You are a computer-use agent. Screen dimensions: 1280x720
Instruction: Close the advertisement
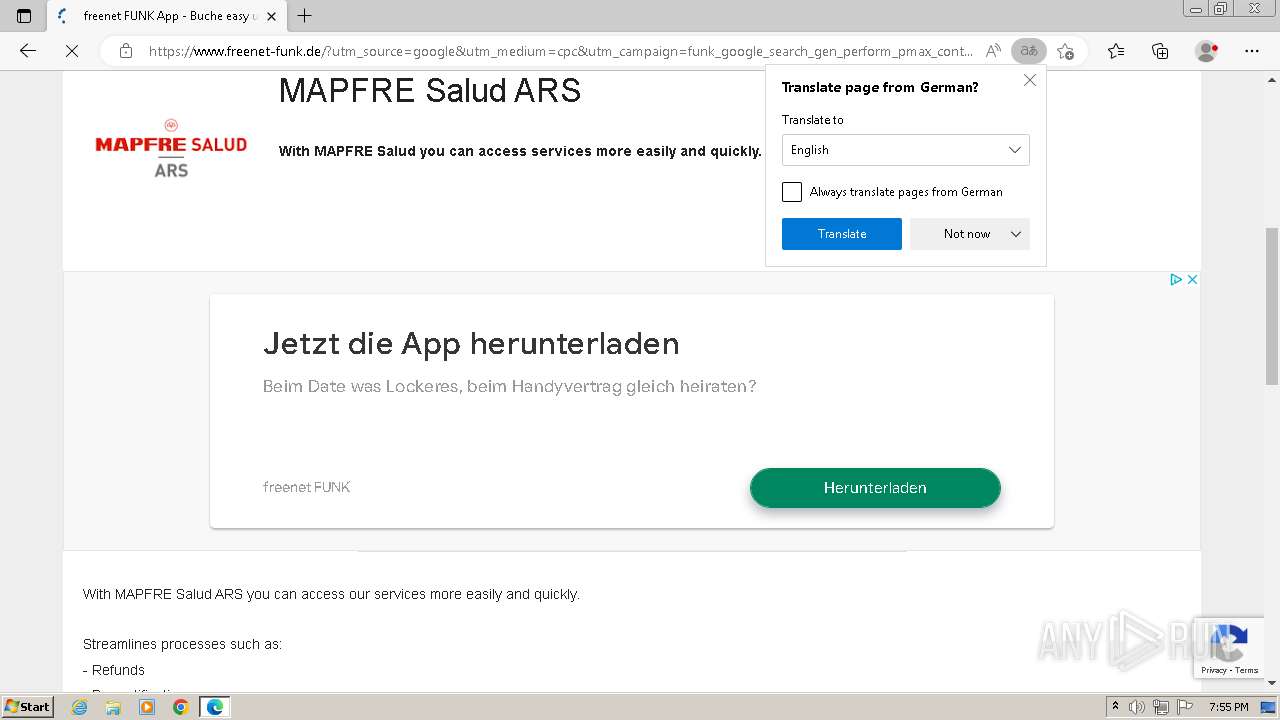point(1192,280)
